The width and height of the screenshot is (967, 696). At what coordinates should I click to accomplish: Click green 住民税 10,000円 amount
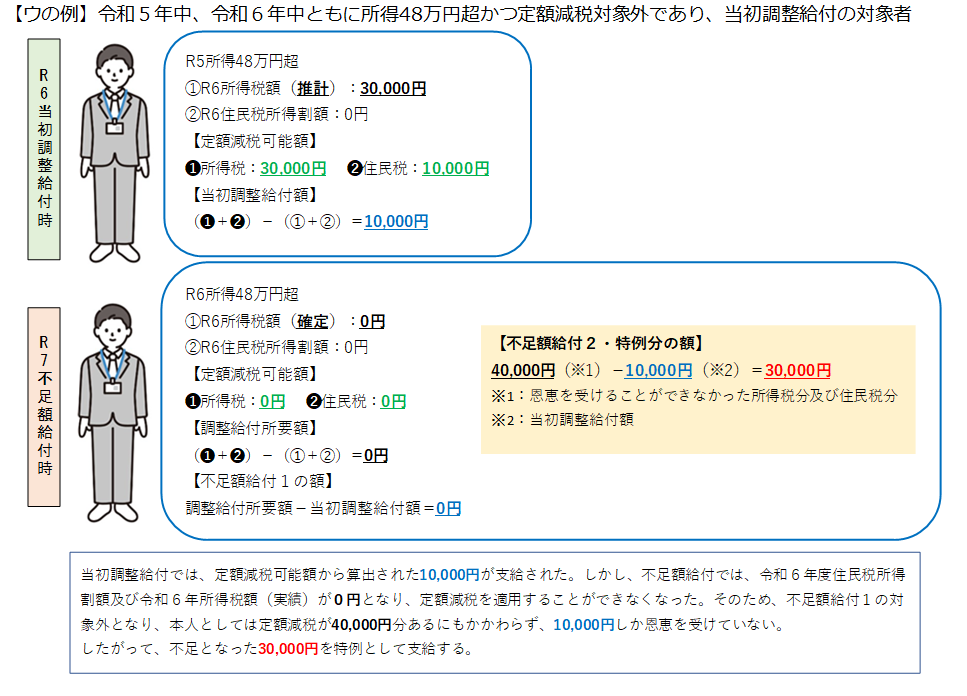pyautogui.click(x=456, y=168)
